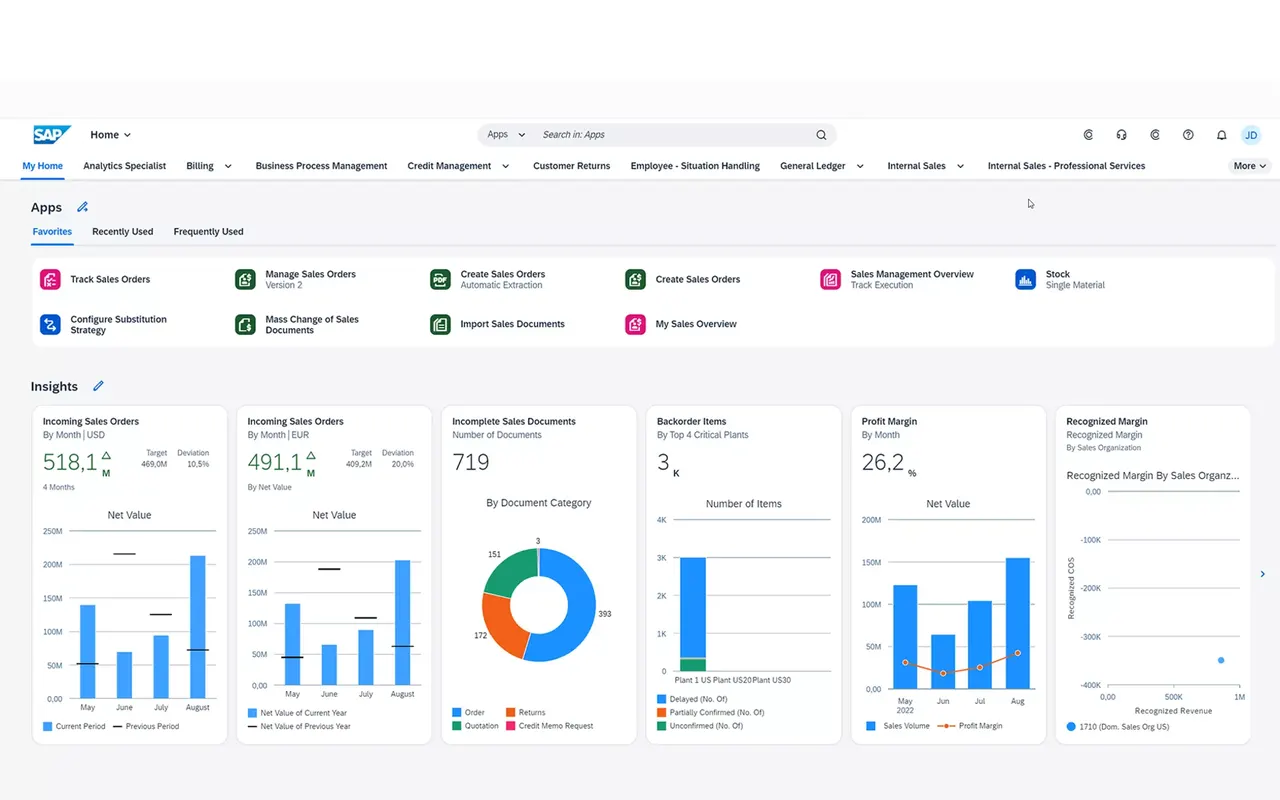This screenshot has width=1280, height=800.
Task: Expand the Credit Management menu chevron
Action: coord(506,166)
